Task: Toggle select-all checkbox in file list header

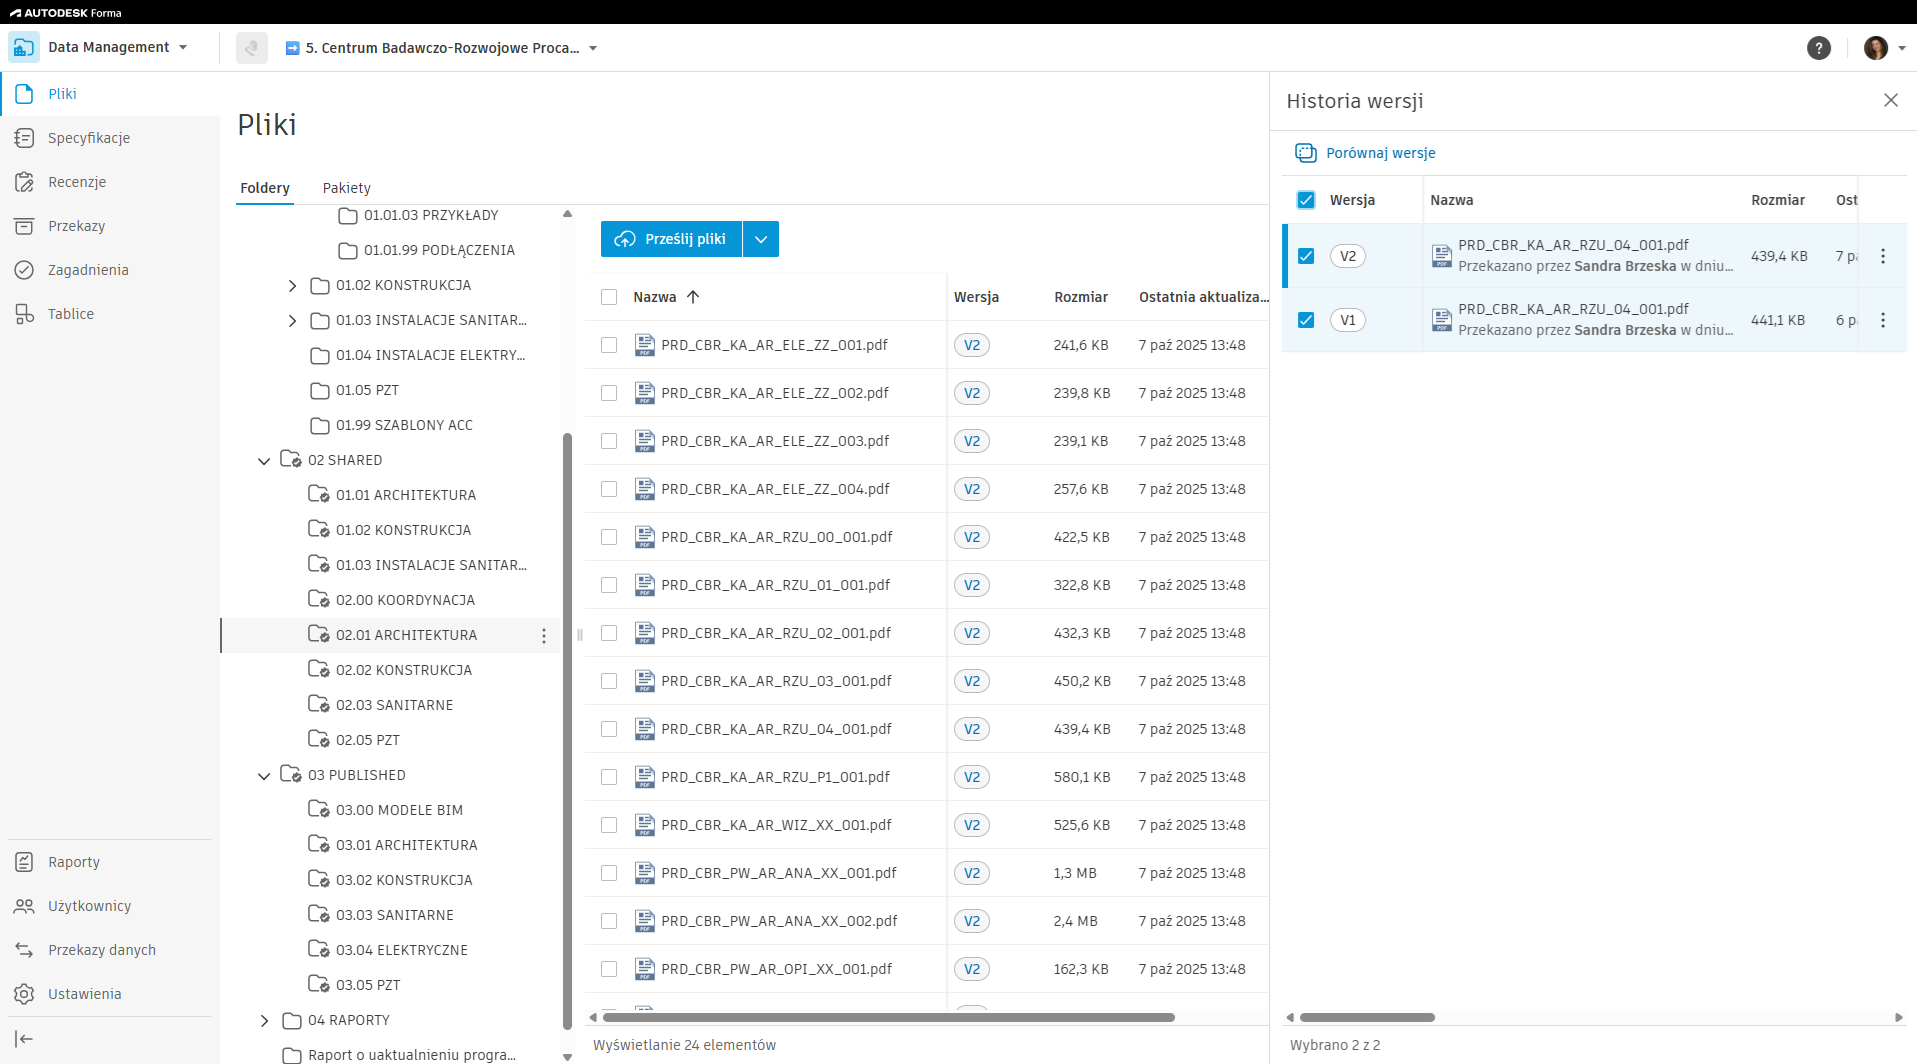Action: coord(609,297)
